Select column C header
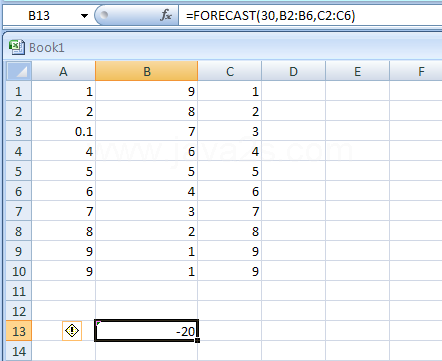The height and width of the screenshot is (361, 442). click(230, 71)
